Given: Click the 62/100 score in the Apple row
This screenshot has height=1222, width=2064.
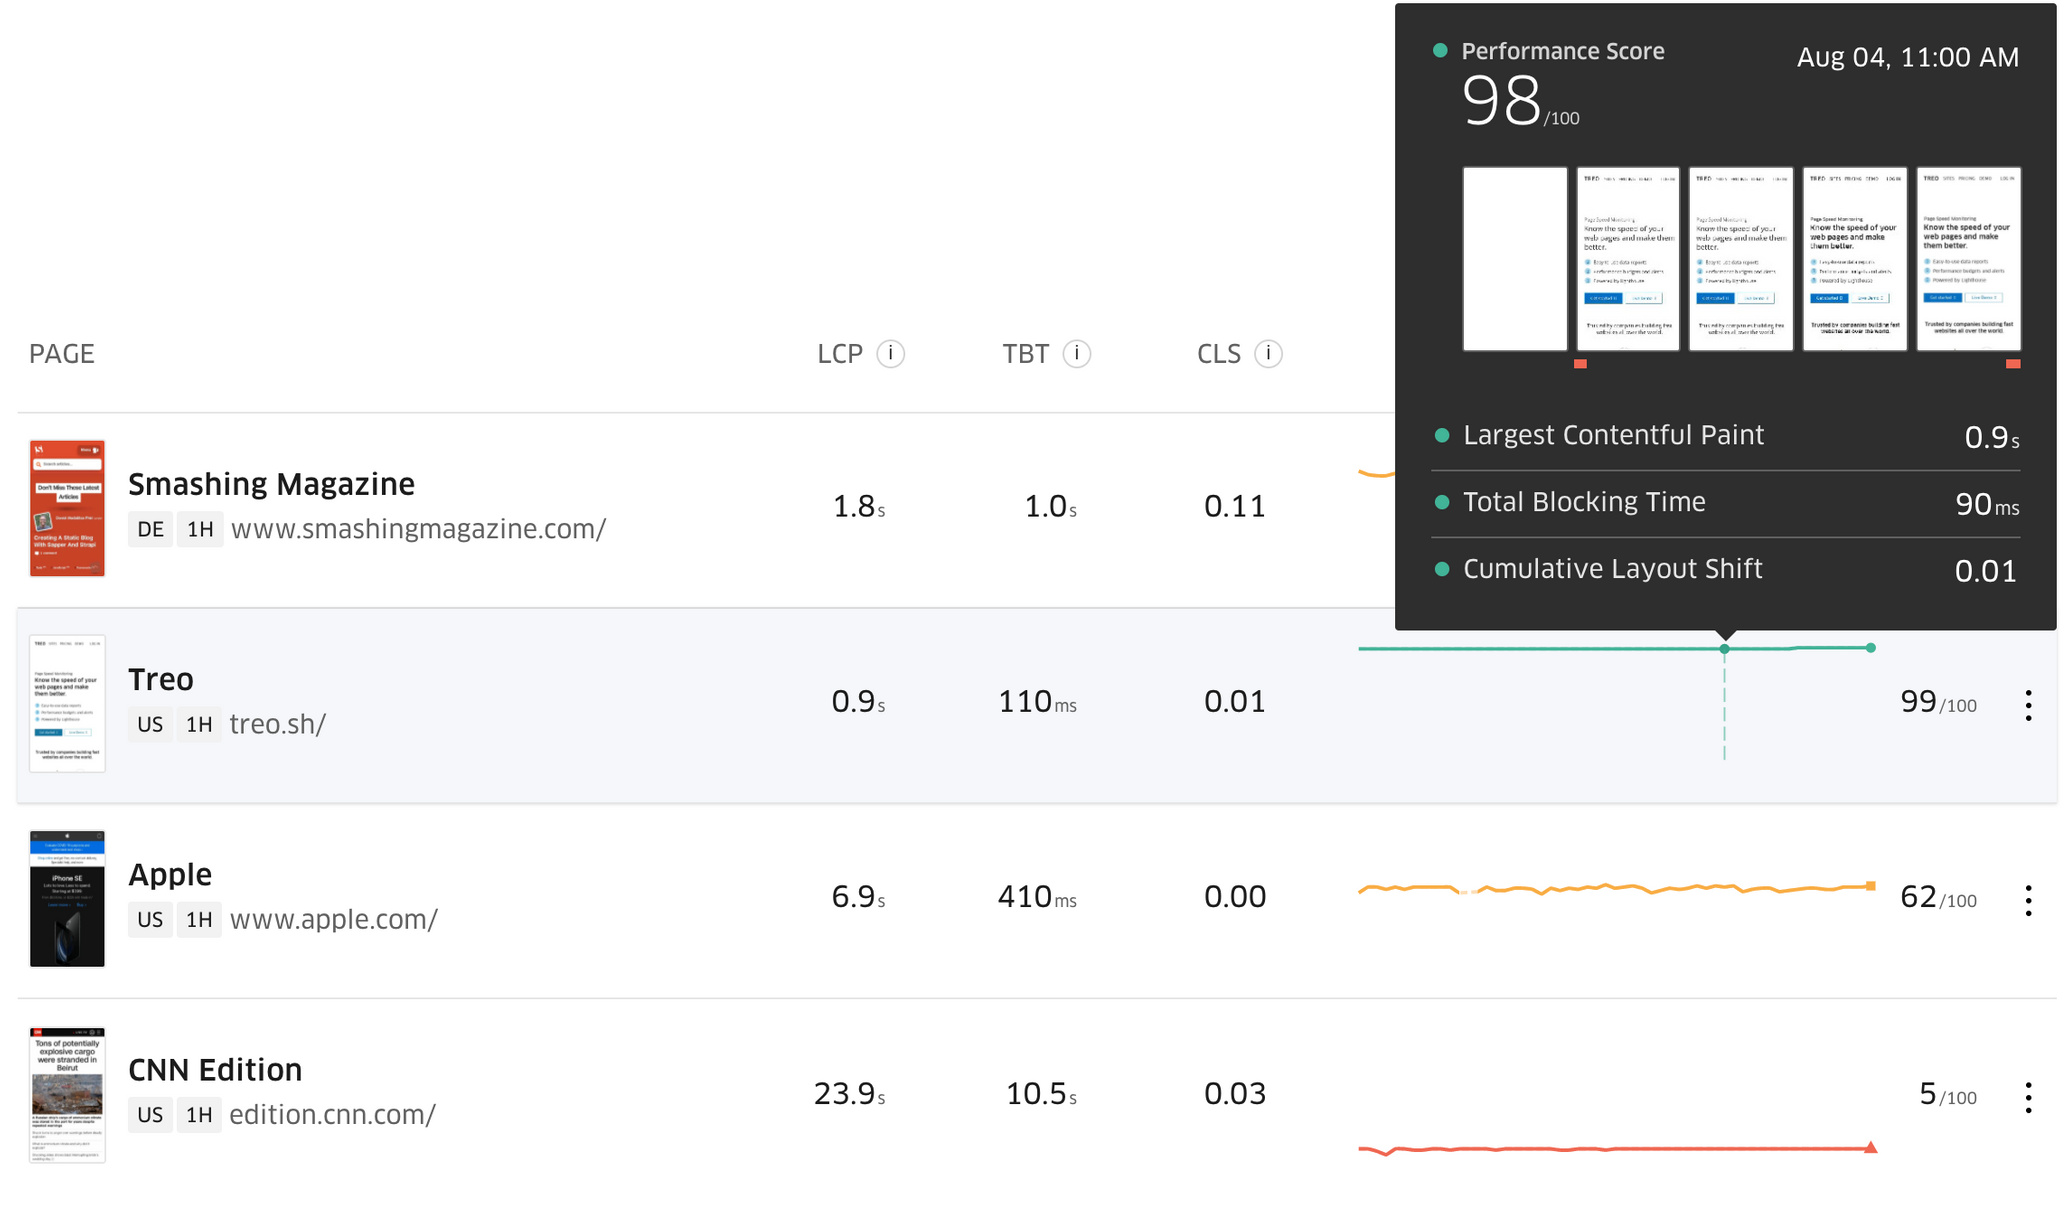Looking at the screenshot, I should point(1938,897).
